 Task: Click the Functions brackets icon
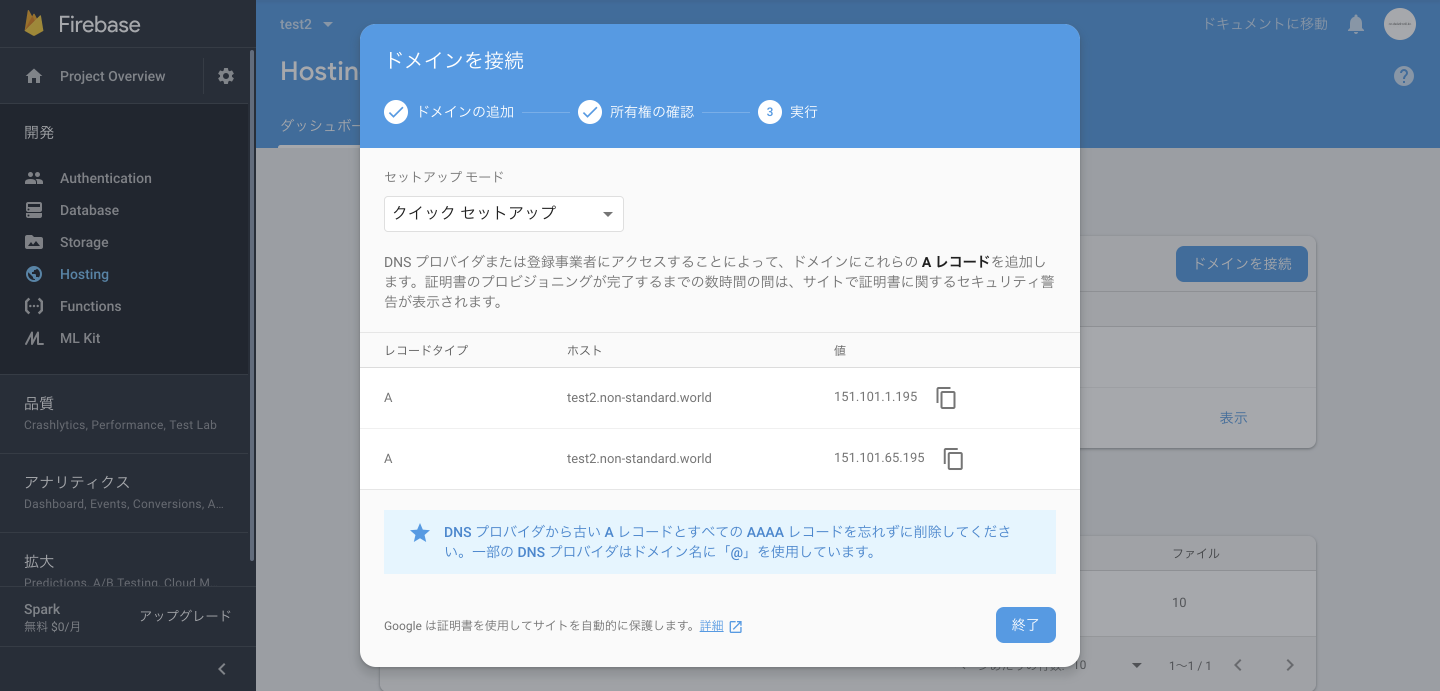pos(34,306)
